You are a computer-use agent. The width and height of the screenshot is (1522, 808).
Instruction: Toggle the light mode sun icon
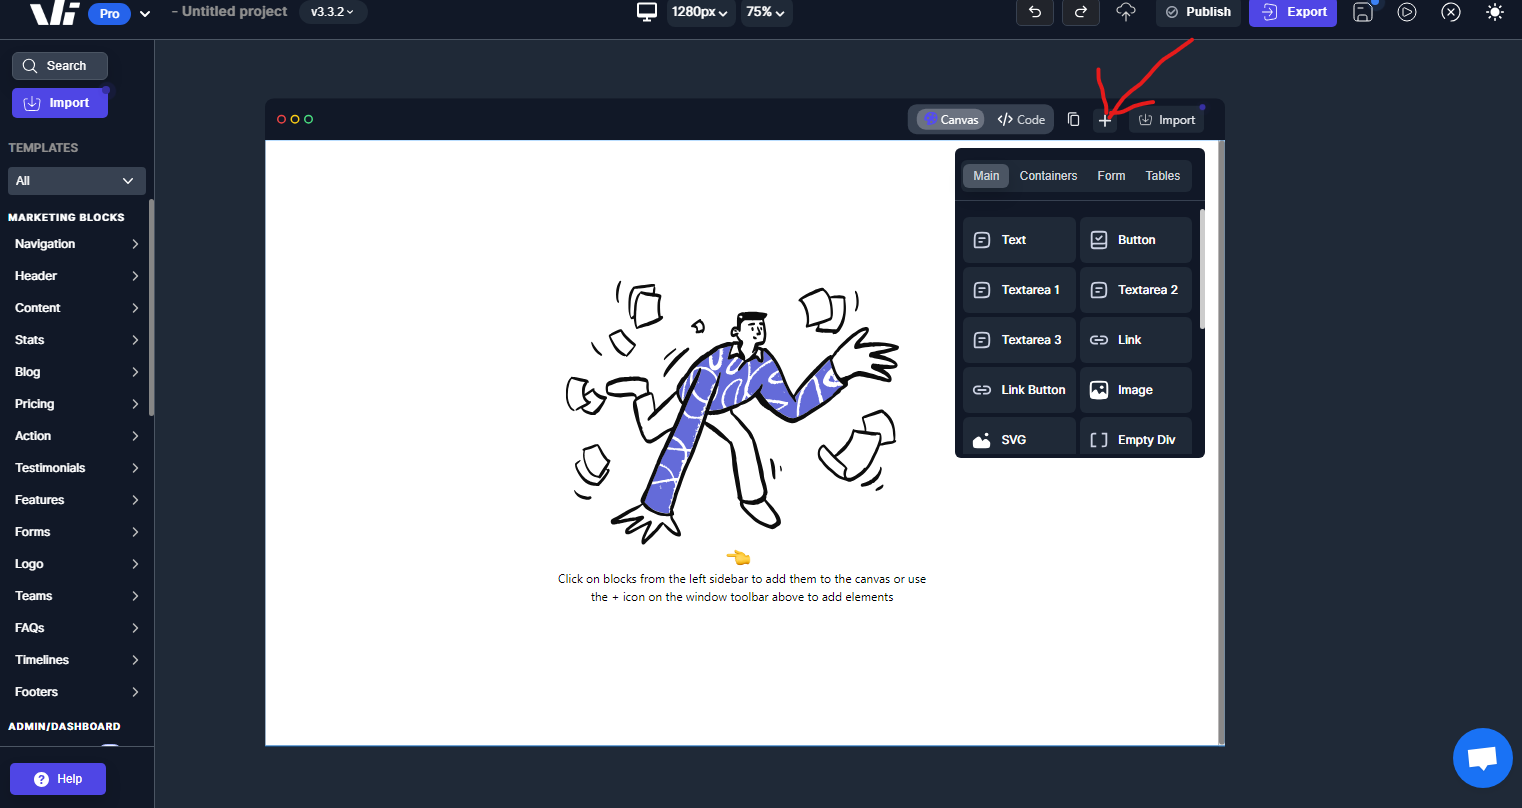point(1495,12)
